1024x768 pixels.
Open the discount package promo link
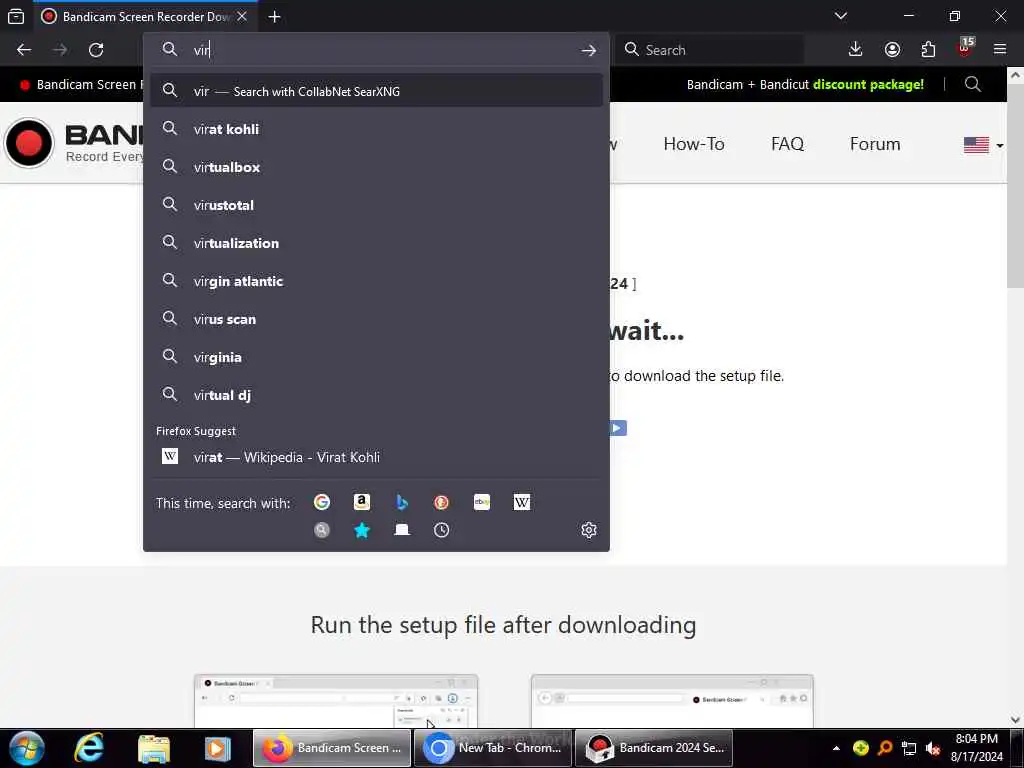[x=805, y=84]
